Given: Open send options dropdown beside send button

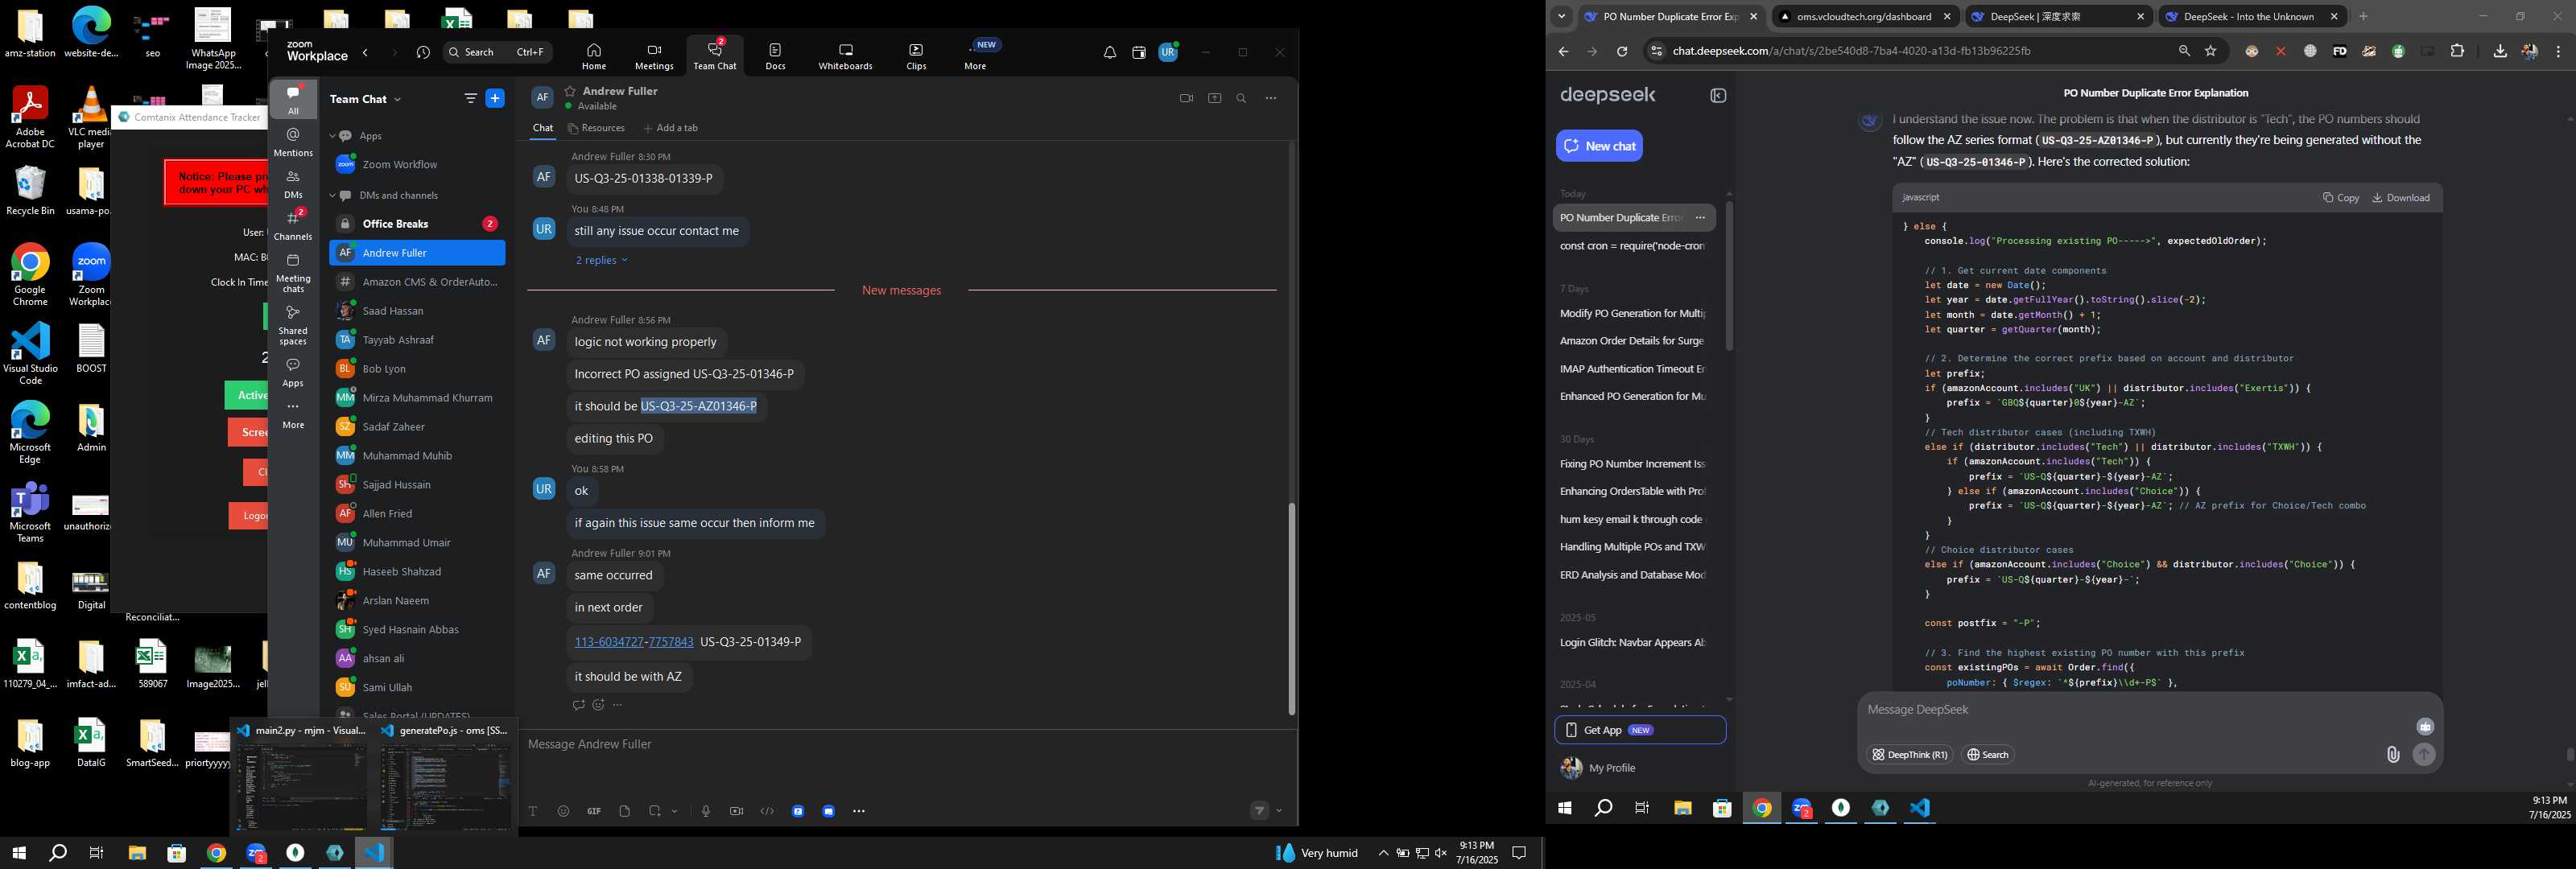Looking at the screenshot, I should click(x=1279, y=811).
